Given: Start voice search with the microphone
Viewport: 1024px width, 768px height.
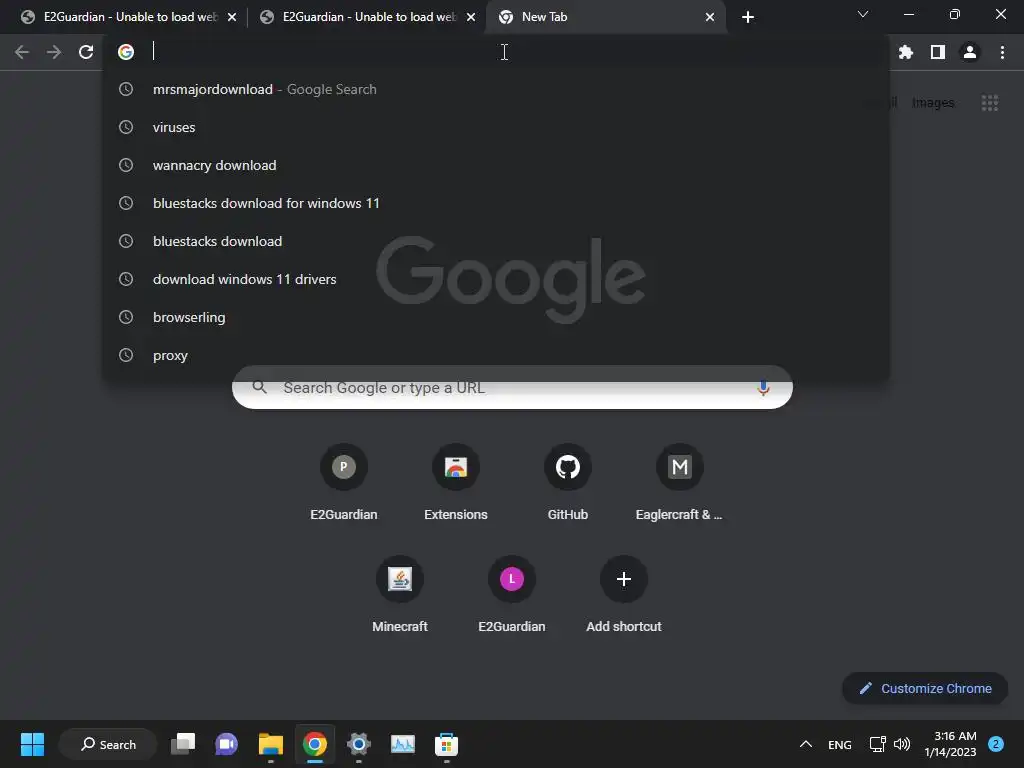Looking at the screenshot, I should [x=762, y=388].
